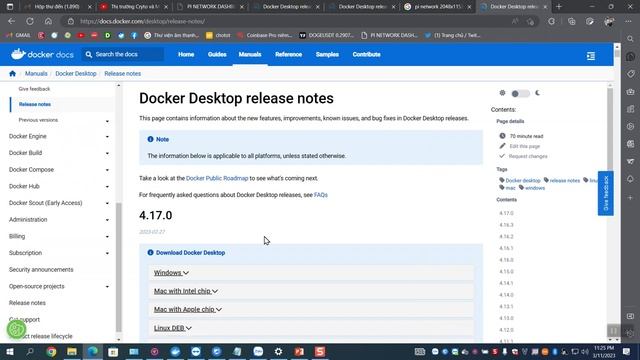
Task: Open new browser tab with plus icon
Action: click(x=559, y=7)
